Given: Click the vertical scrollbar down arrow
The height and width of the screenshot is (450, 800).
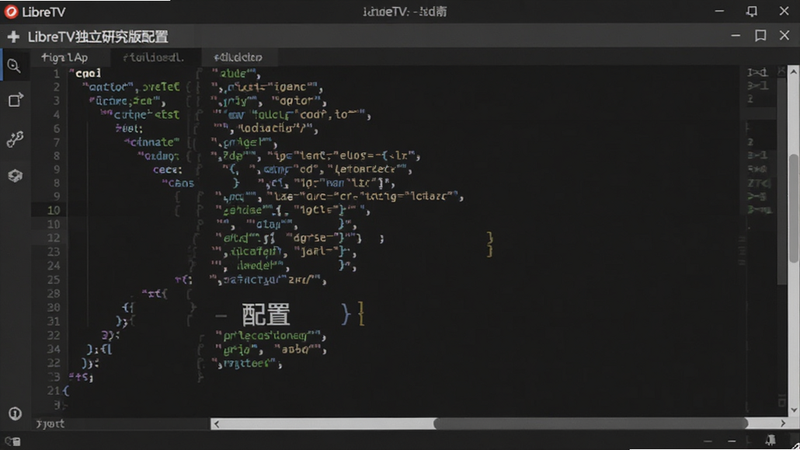Looking at the screenshot, I should 793,410.
